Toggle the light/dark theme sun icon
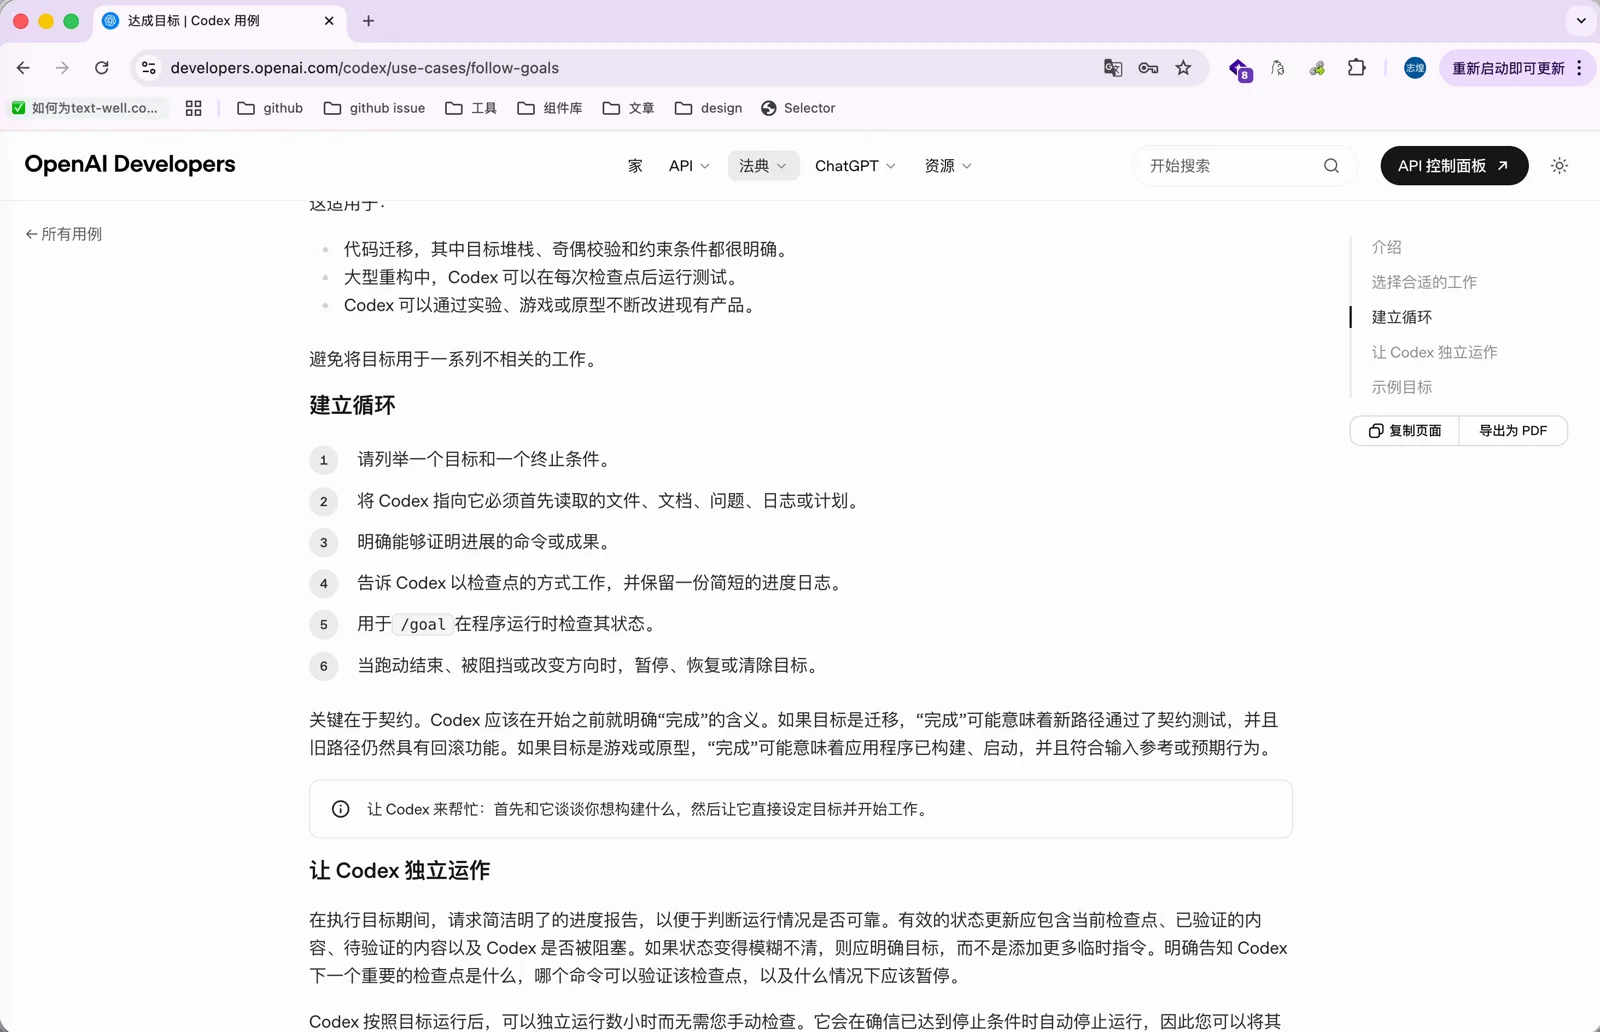 click(x=1559, y=166)
